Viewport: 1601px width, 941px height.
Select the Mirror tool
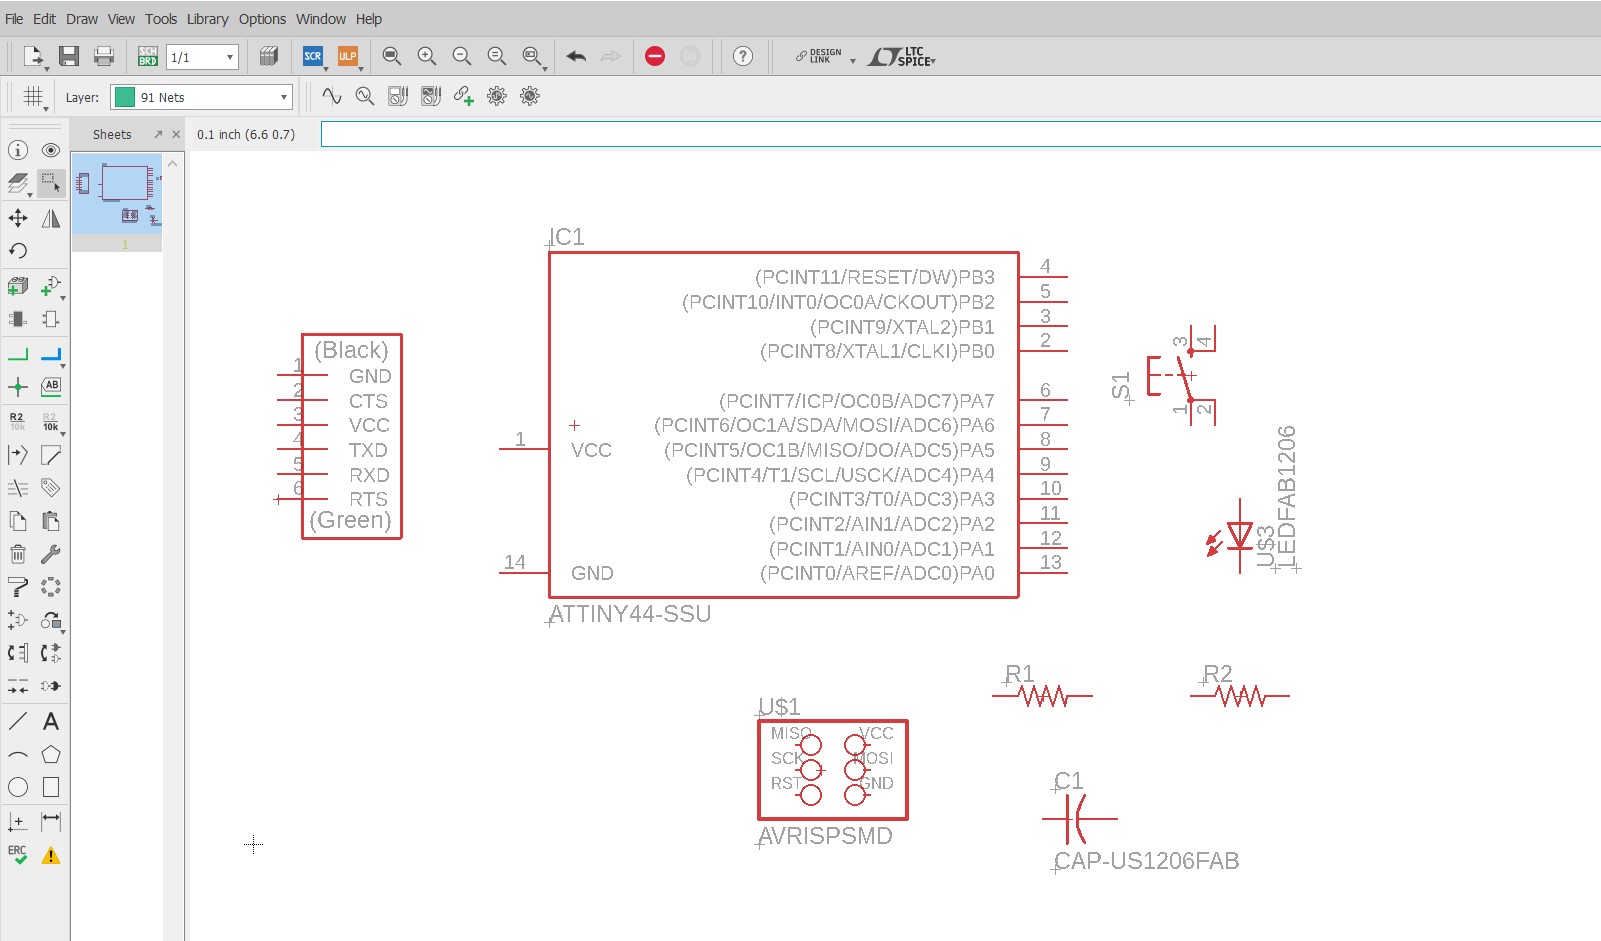click(x=51, y=218)
